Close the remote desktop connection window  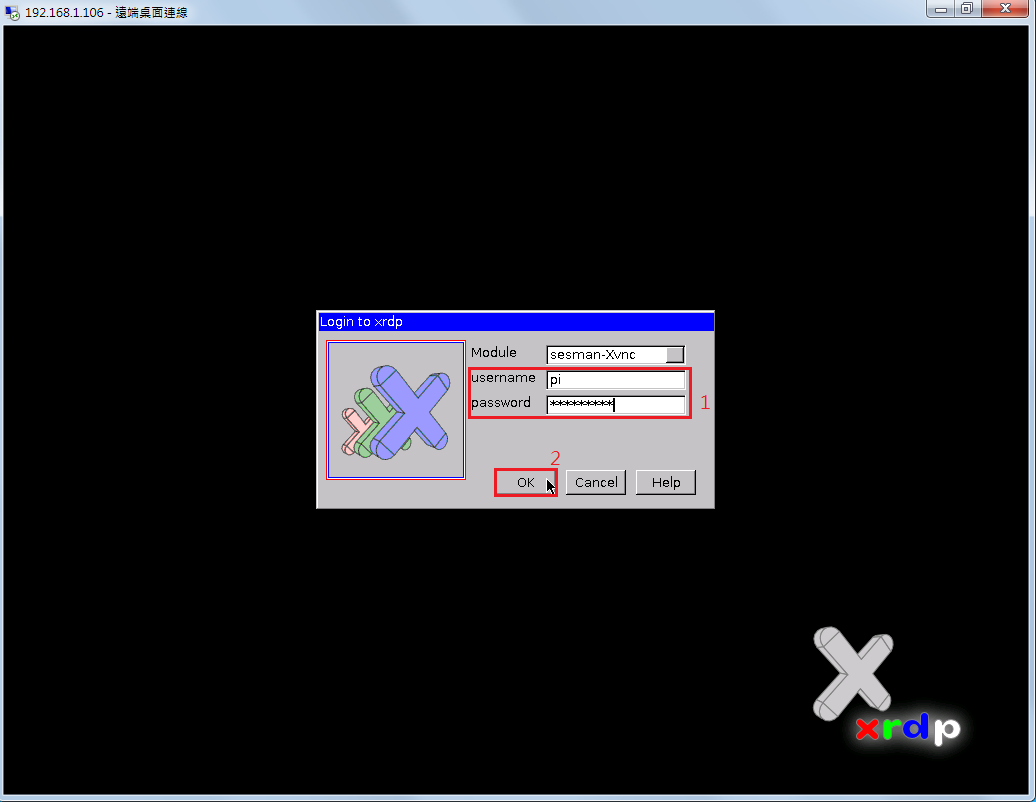[x=1003, y=9]
